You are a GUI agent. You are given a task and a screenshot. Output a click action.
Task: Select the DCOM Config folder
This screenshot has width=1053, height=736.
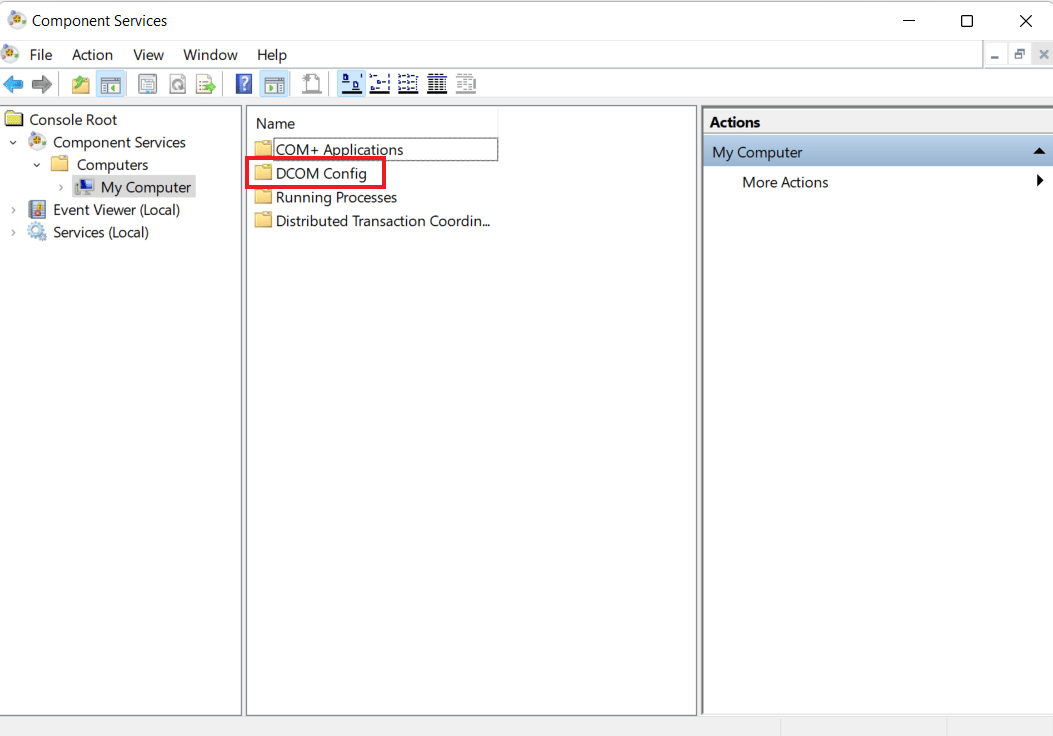coord(321,174)
